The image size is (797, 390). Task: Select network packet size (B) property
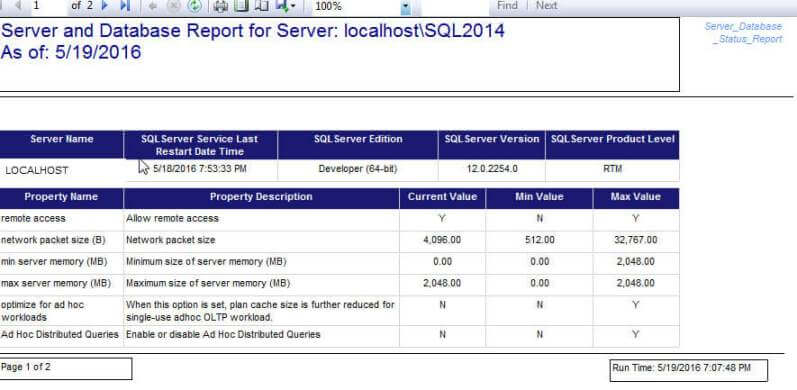pyautogui.click(x=53, y=240)
